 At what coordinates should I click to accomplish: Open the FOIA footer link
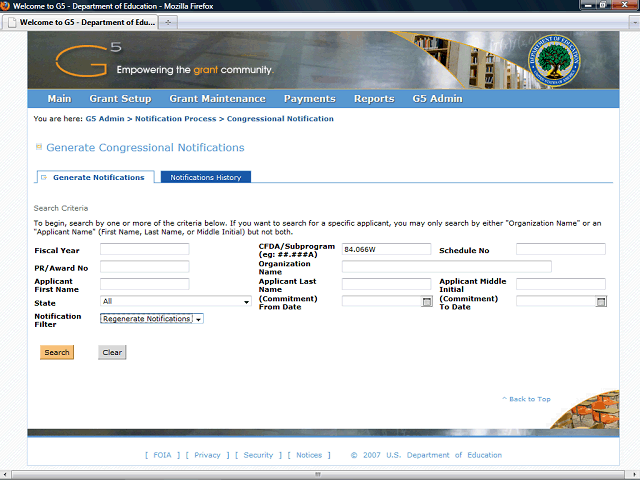tap(162, 455)
